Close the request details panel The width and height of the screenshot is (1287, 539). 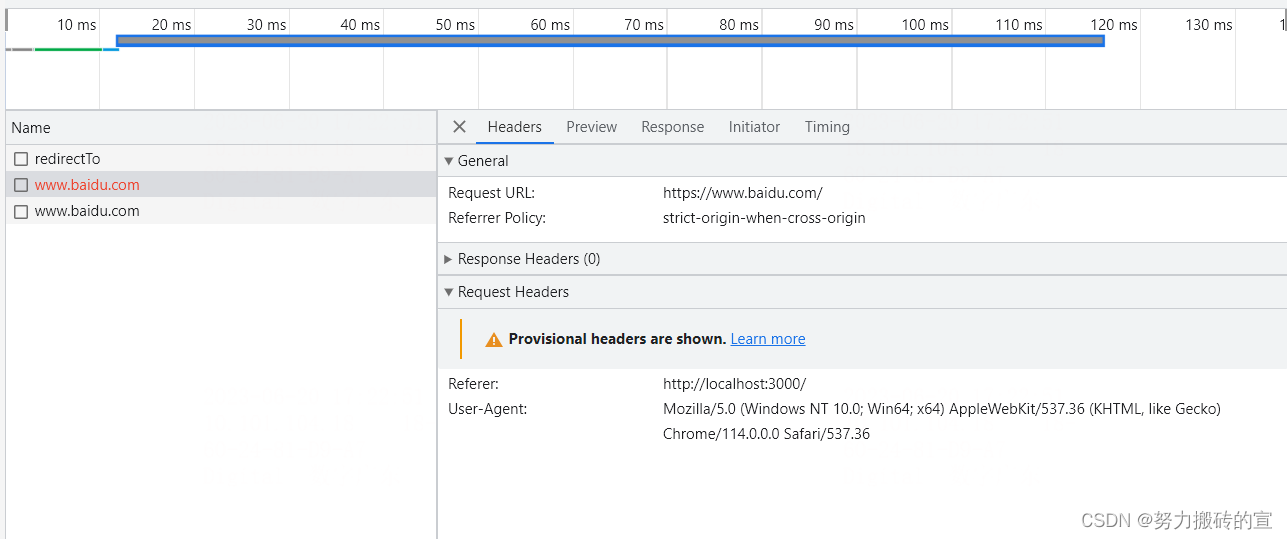459,127
